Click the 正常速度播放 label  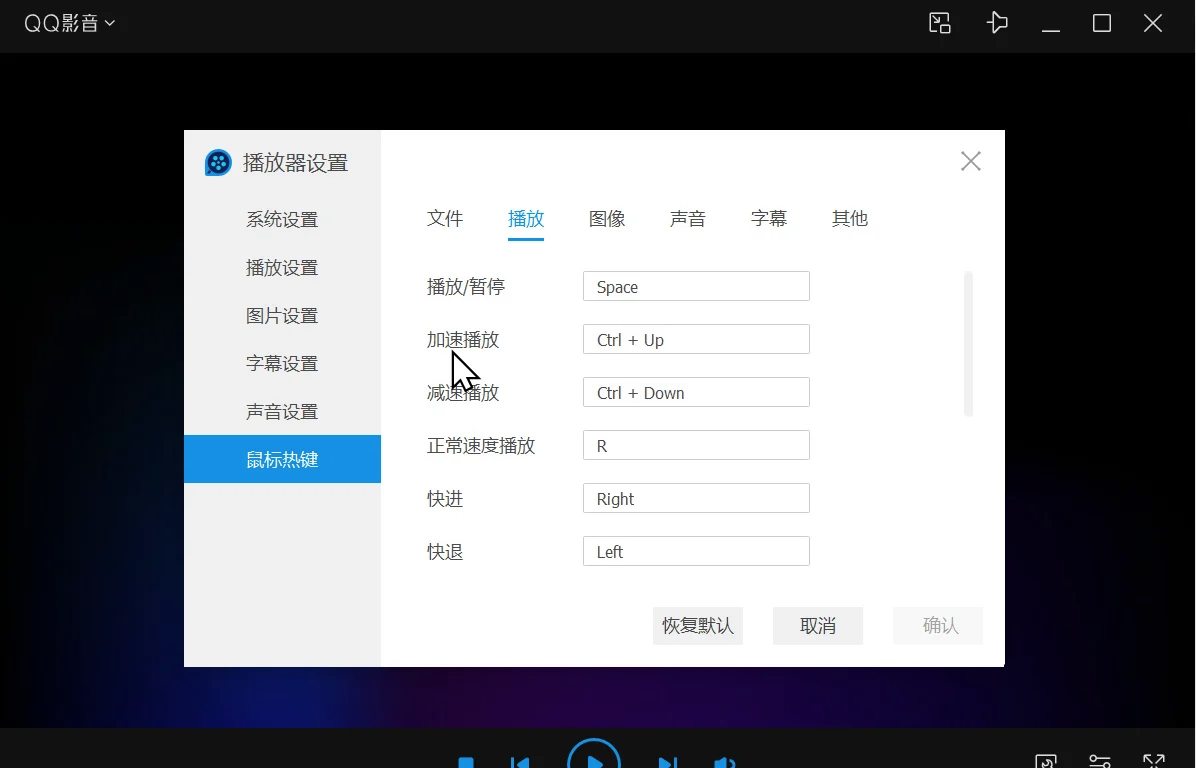pos(481,445)
